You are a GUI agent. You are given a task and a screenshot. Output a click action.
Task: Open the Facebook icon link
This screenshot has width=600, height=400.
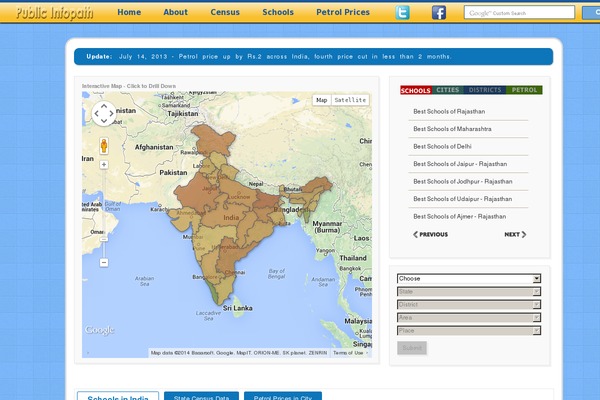tap(439, 13)
